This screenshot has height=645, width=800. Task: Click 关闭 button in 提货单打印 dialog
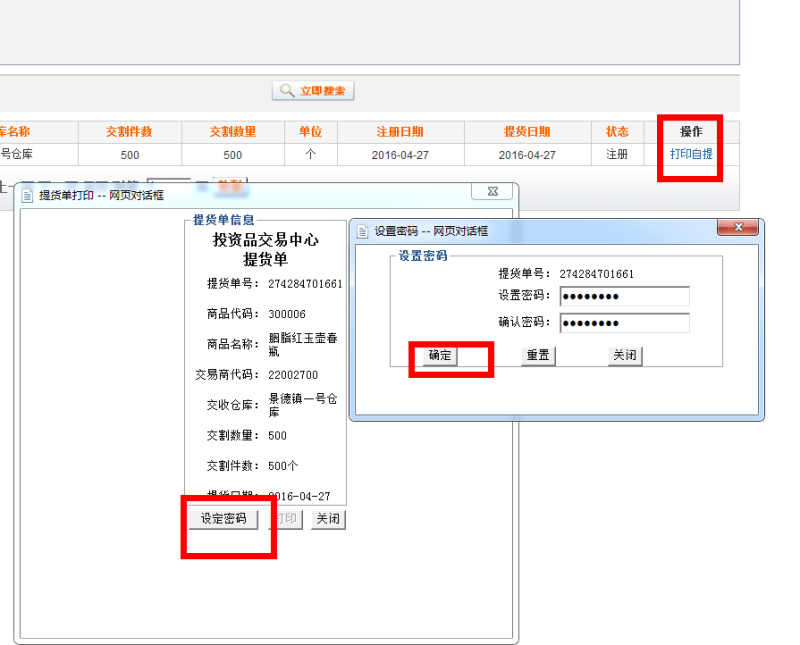pyautogui.click(x=328, y=519)
